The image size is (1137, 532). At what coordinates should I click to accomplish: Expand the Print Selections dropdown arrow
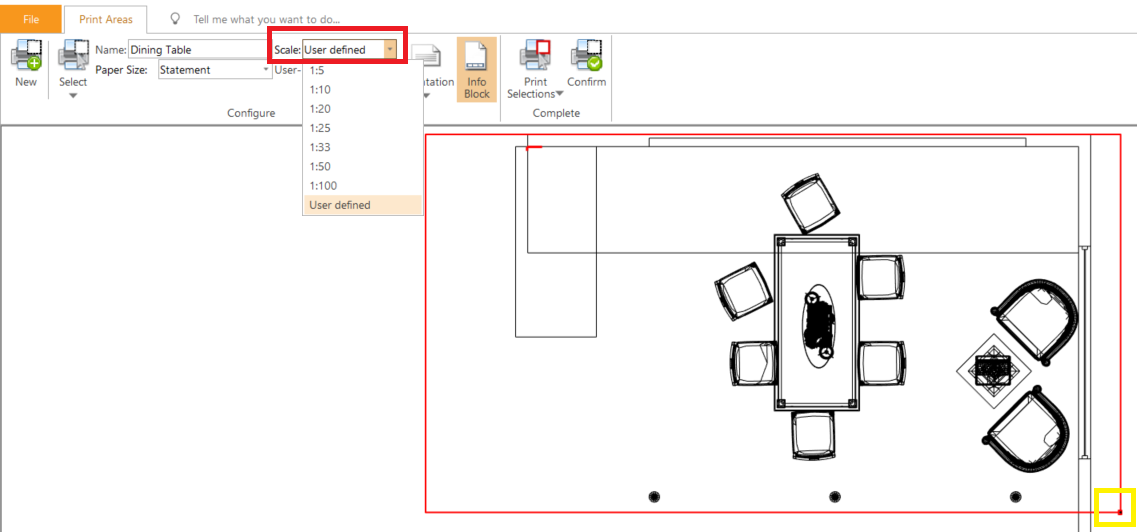coord(559,94)
